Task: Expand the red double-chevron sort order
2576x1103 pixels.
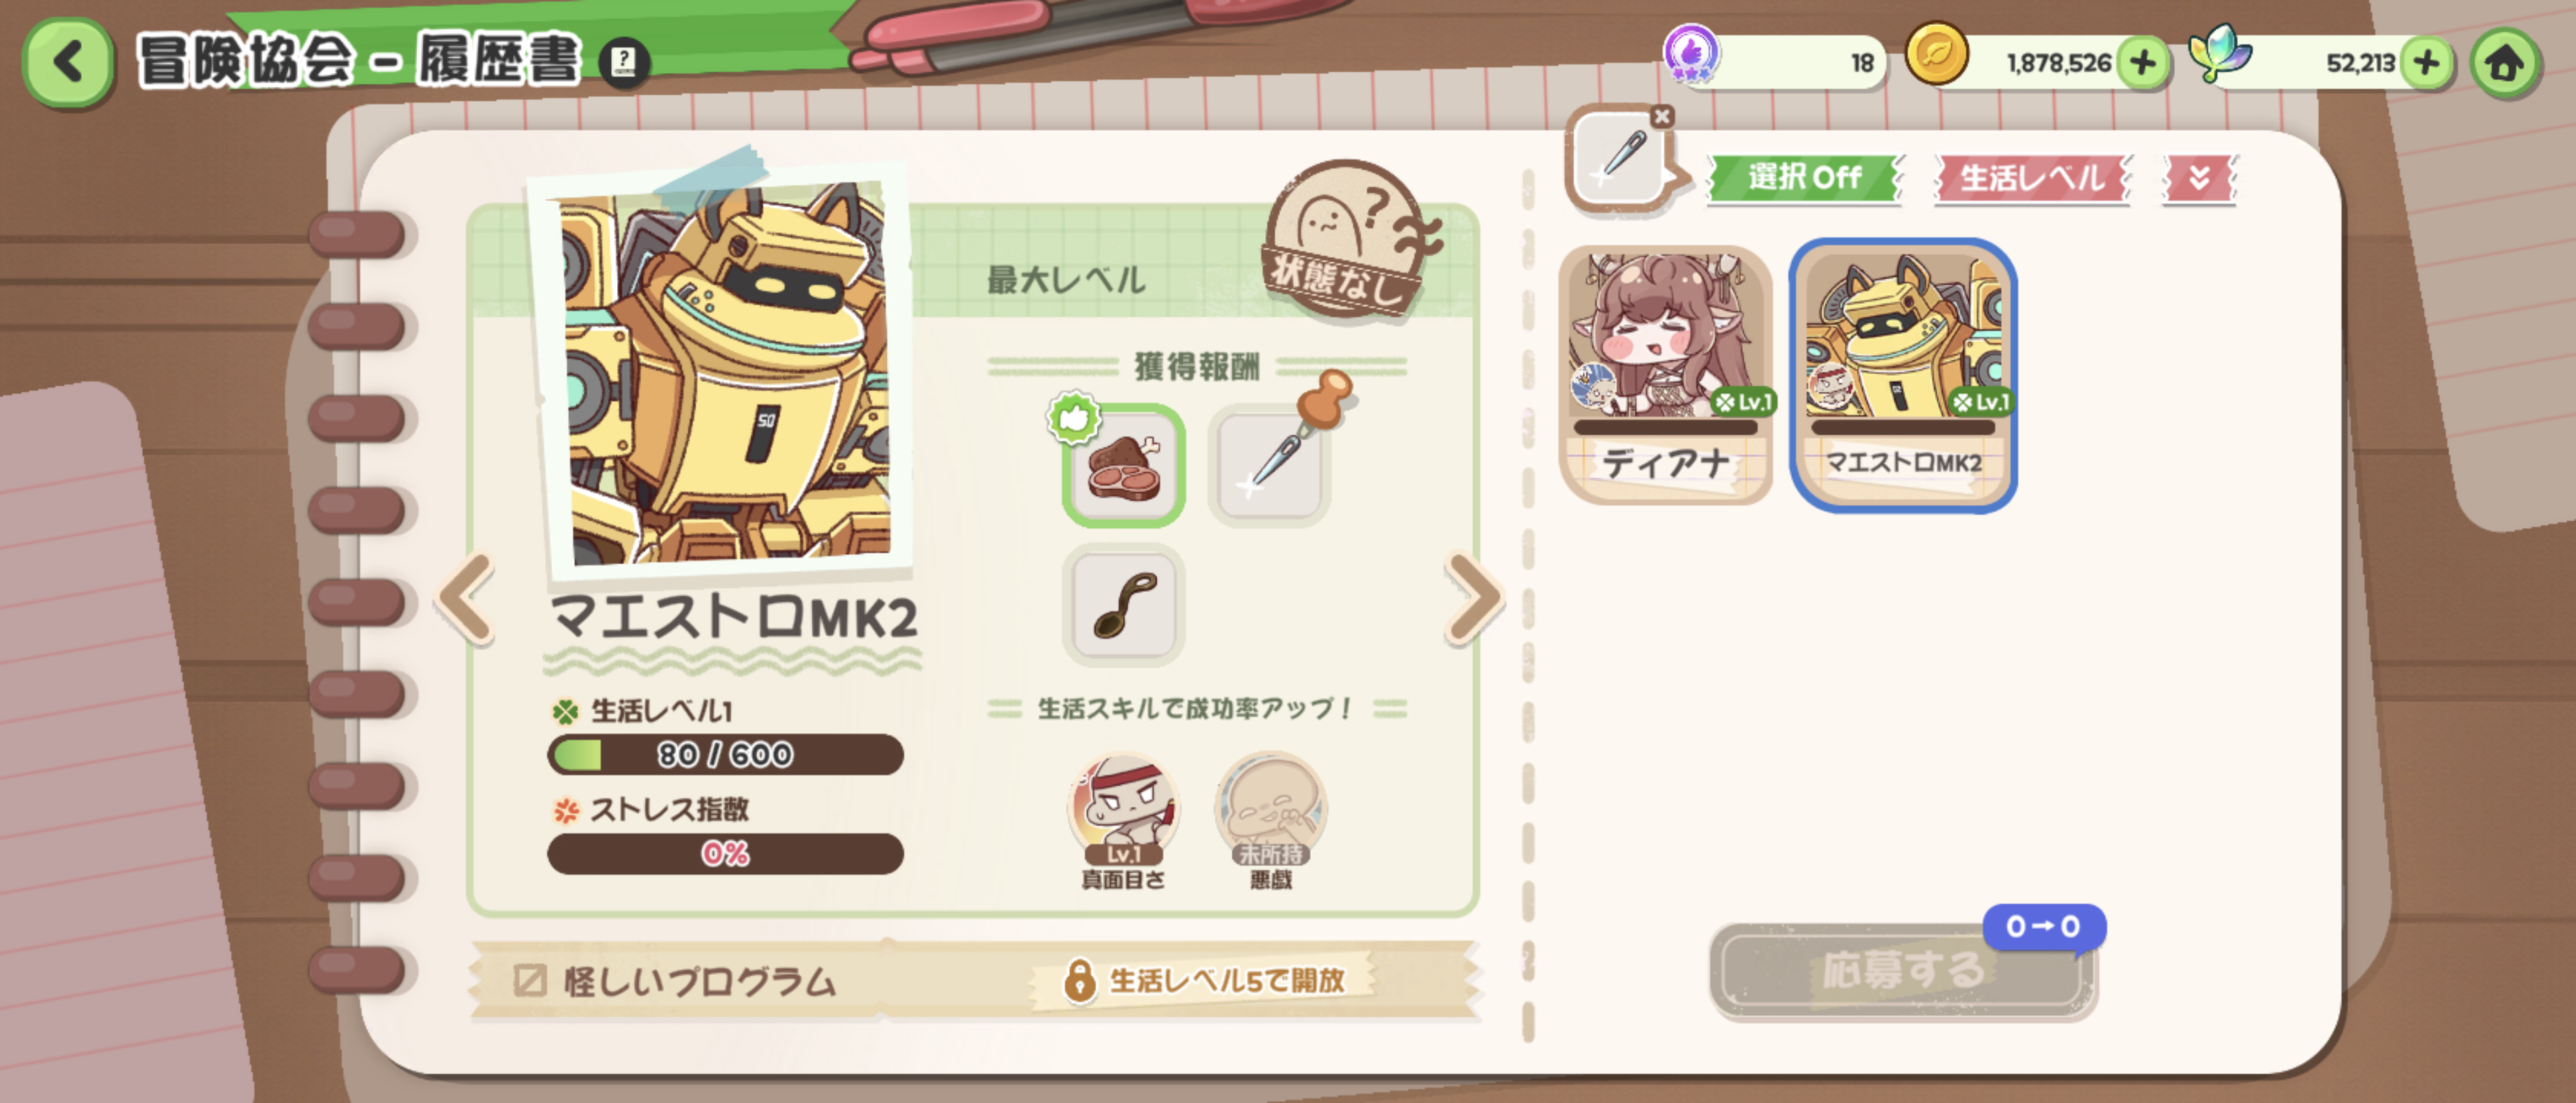Action: 2198,178
